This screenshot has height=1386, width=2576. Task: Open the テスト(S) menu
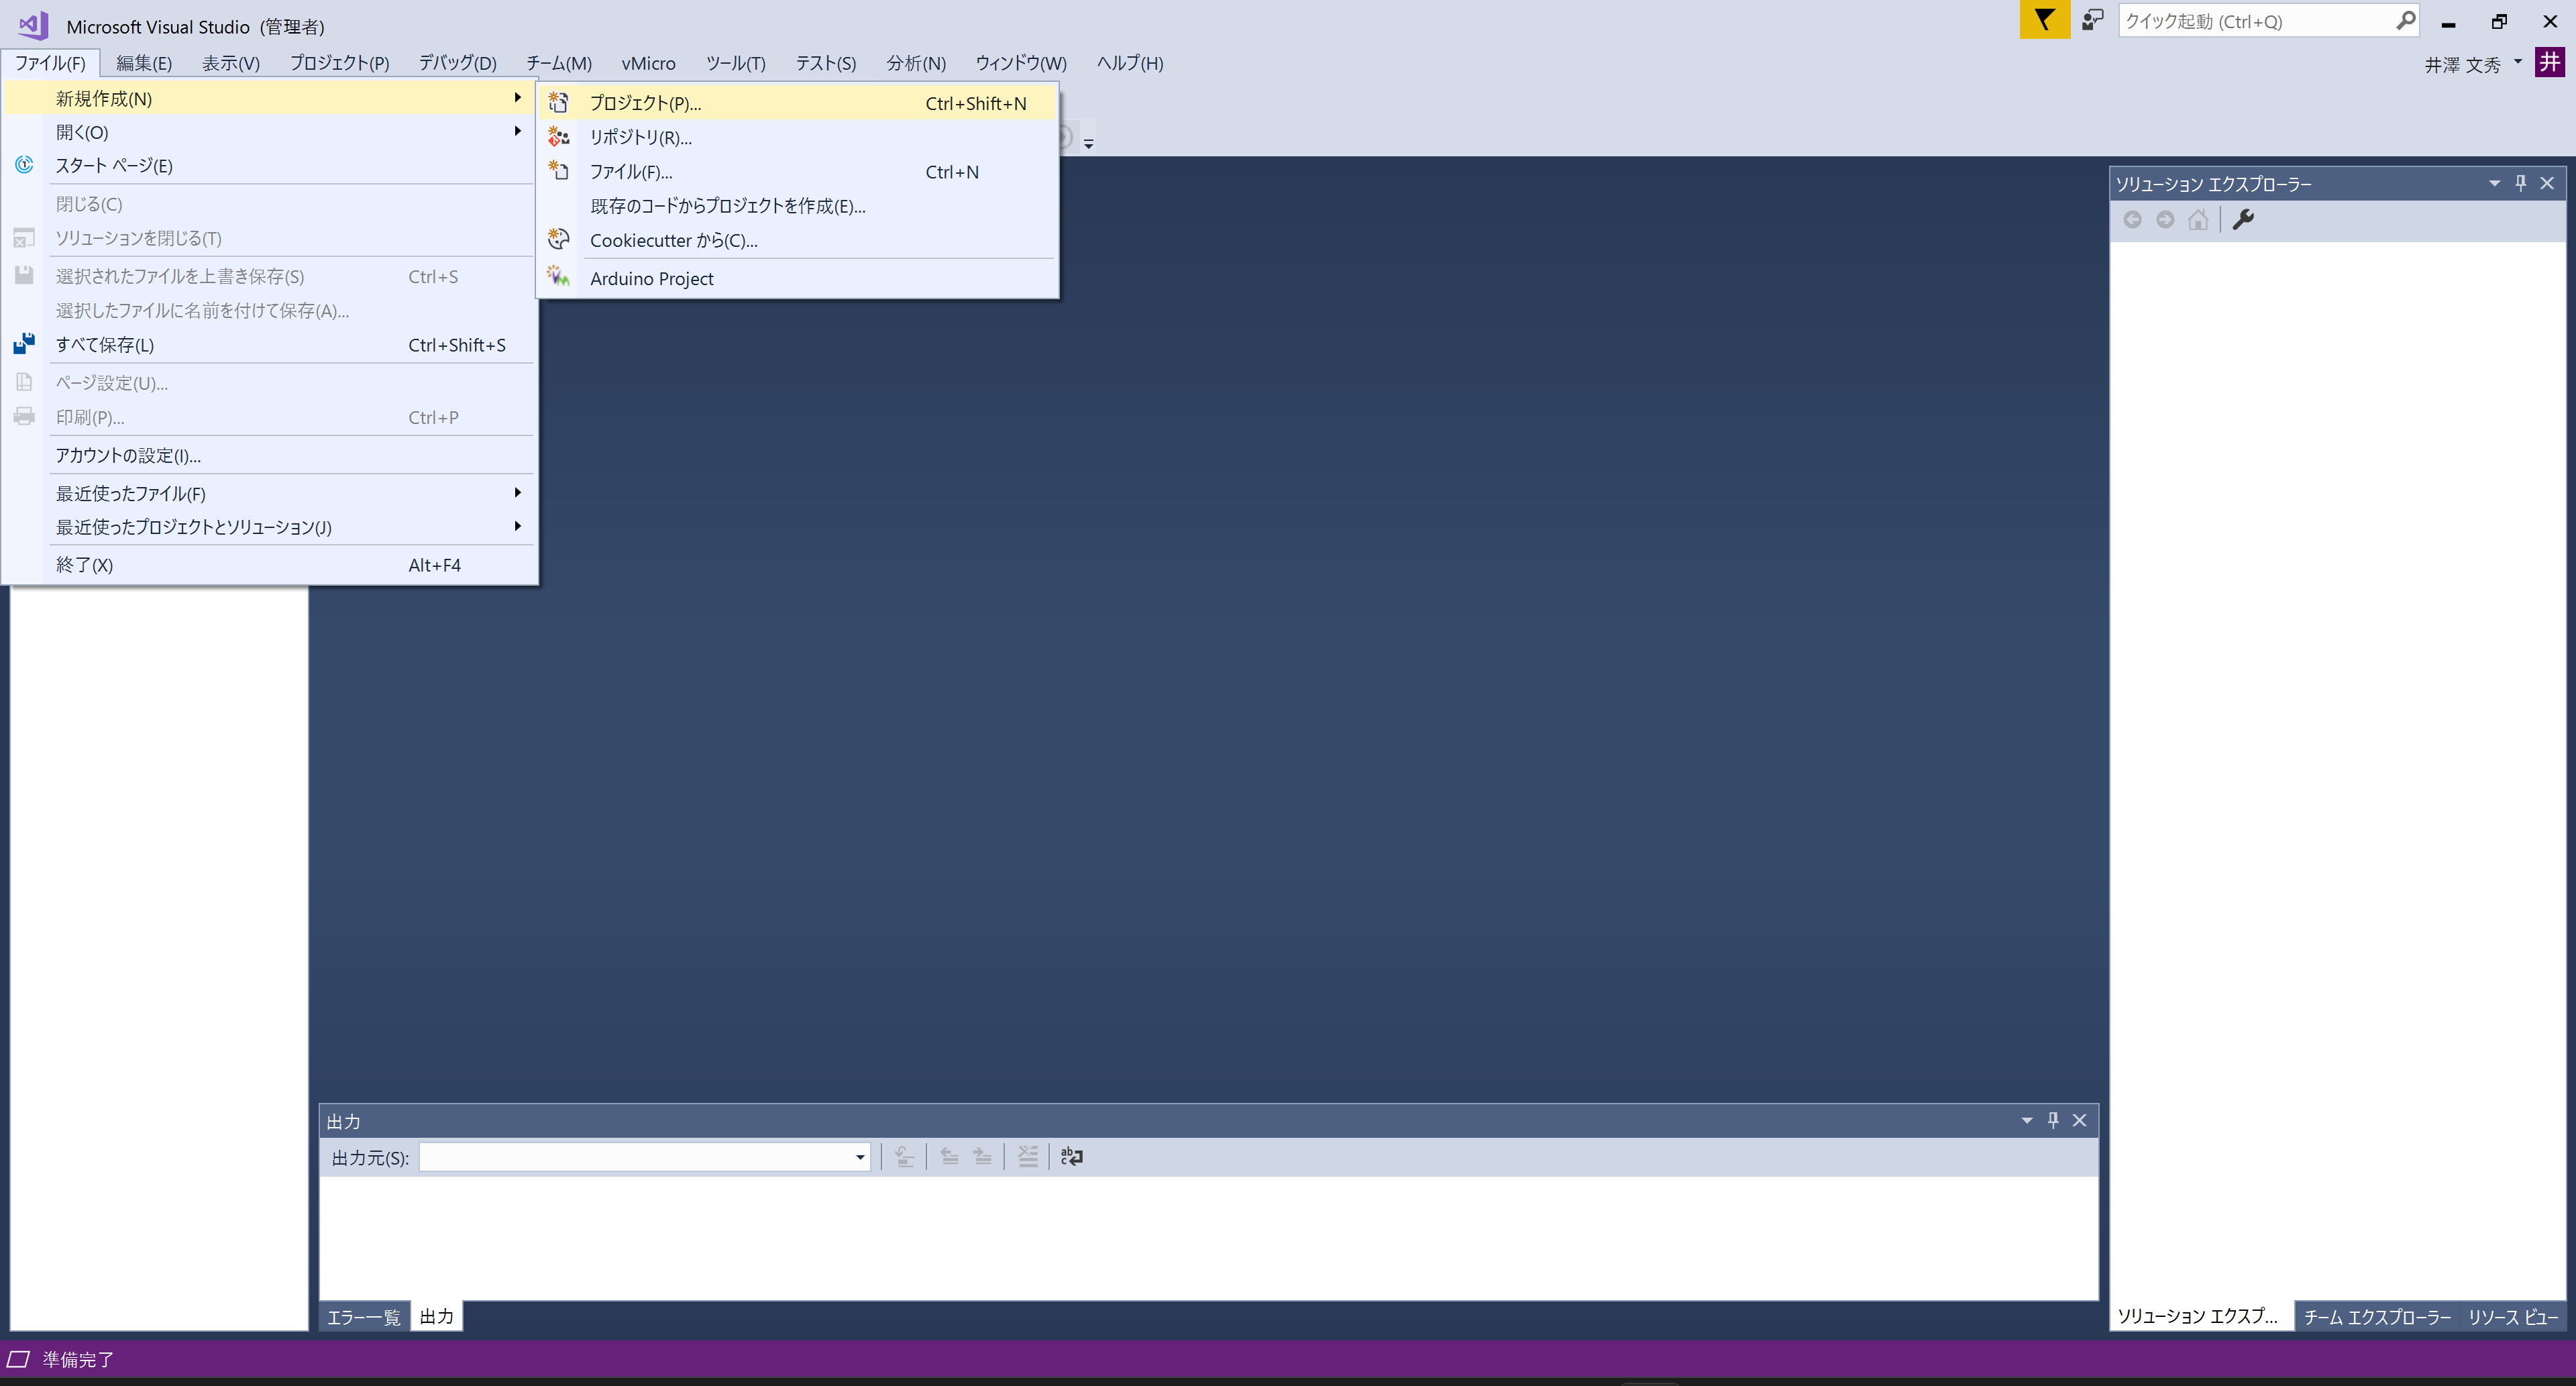pyautogui.click(x=826, y=63)
